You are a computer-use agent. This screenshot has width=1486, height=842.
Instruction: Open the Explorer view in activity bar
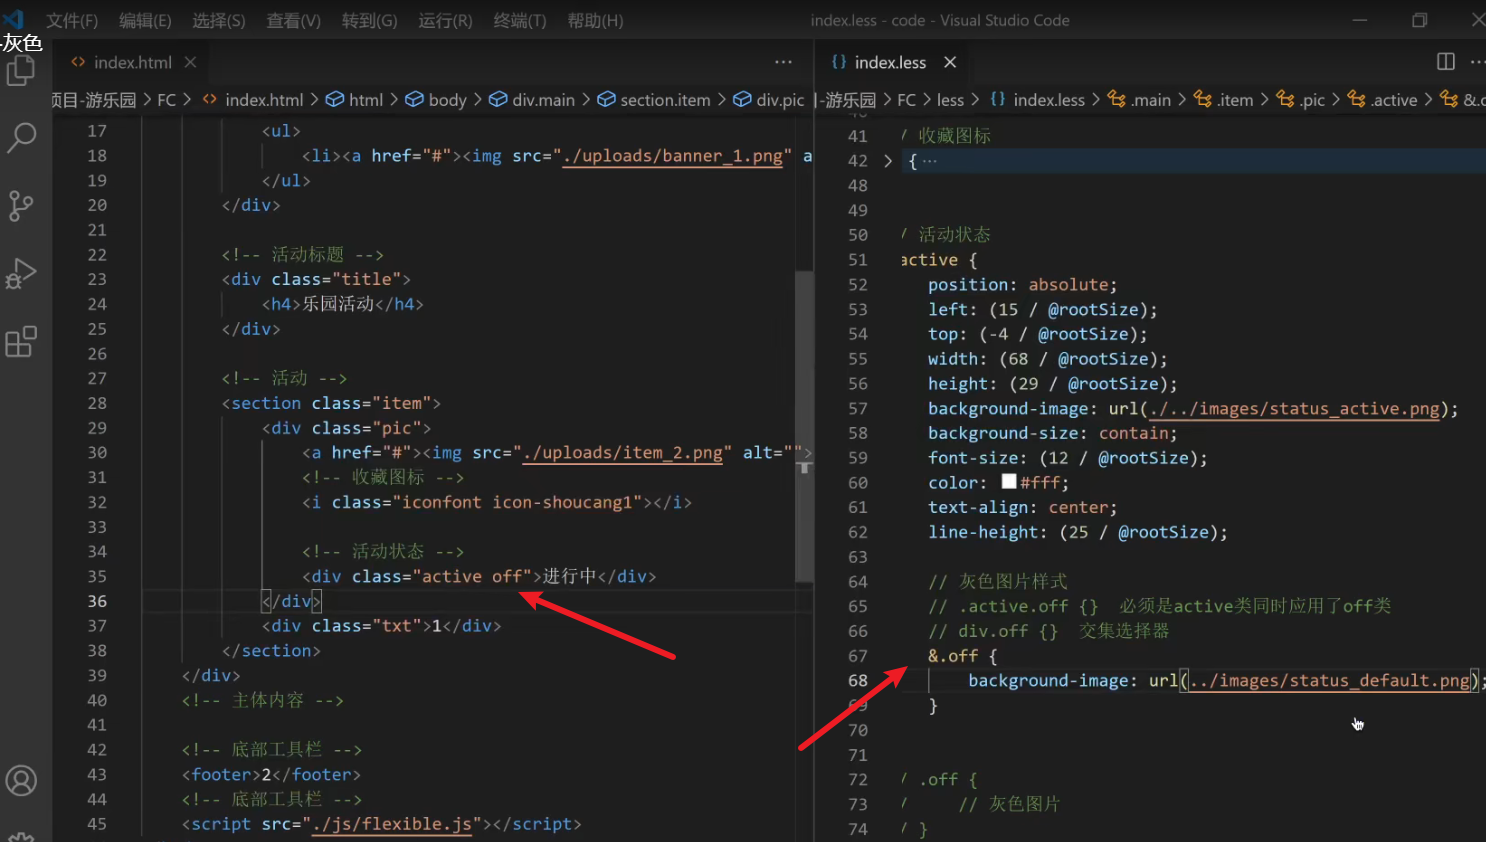(x=21, y=71)
